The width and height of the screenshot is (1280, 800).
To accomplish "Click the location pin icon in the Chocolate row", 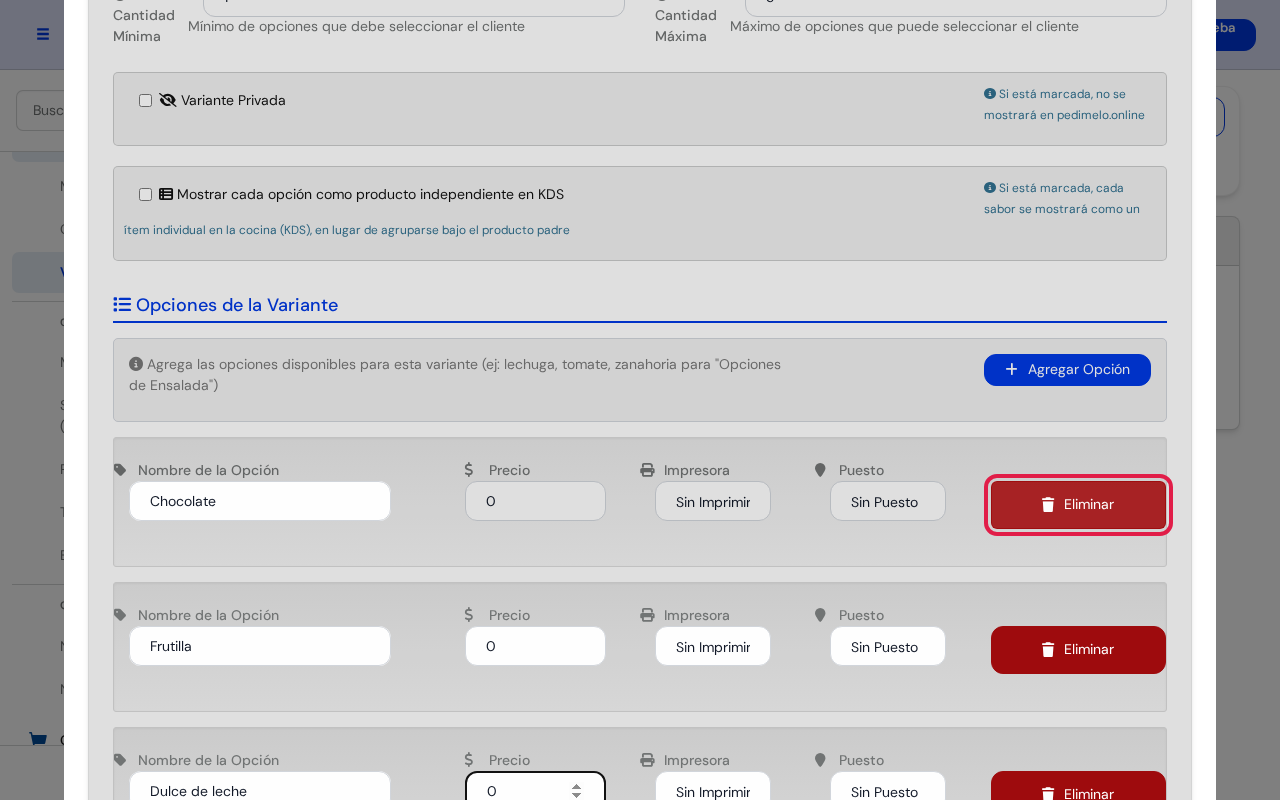I will point(820,470).
